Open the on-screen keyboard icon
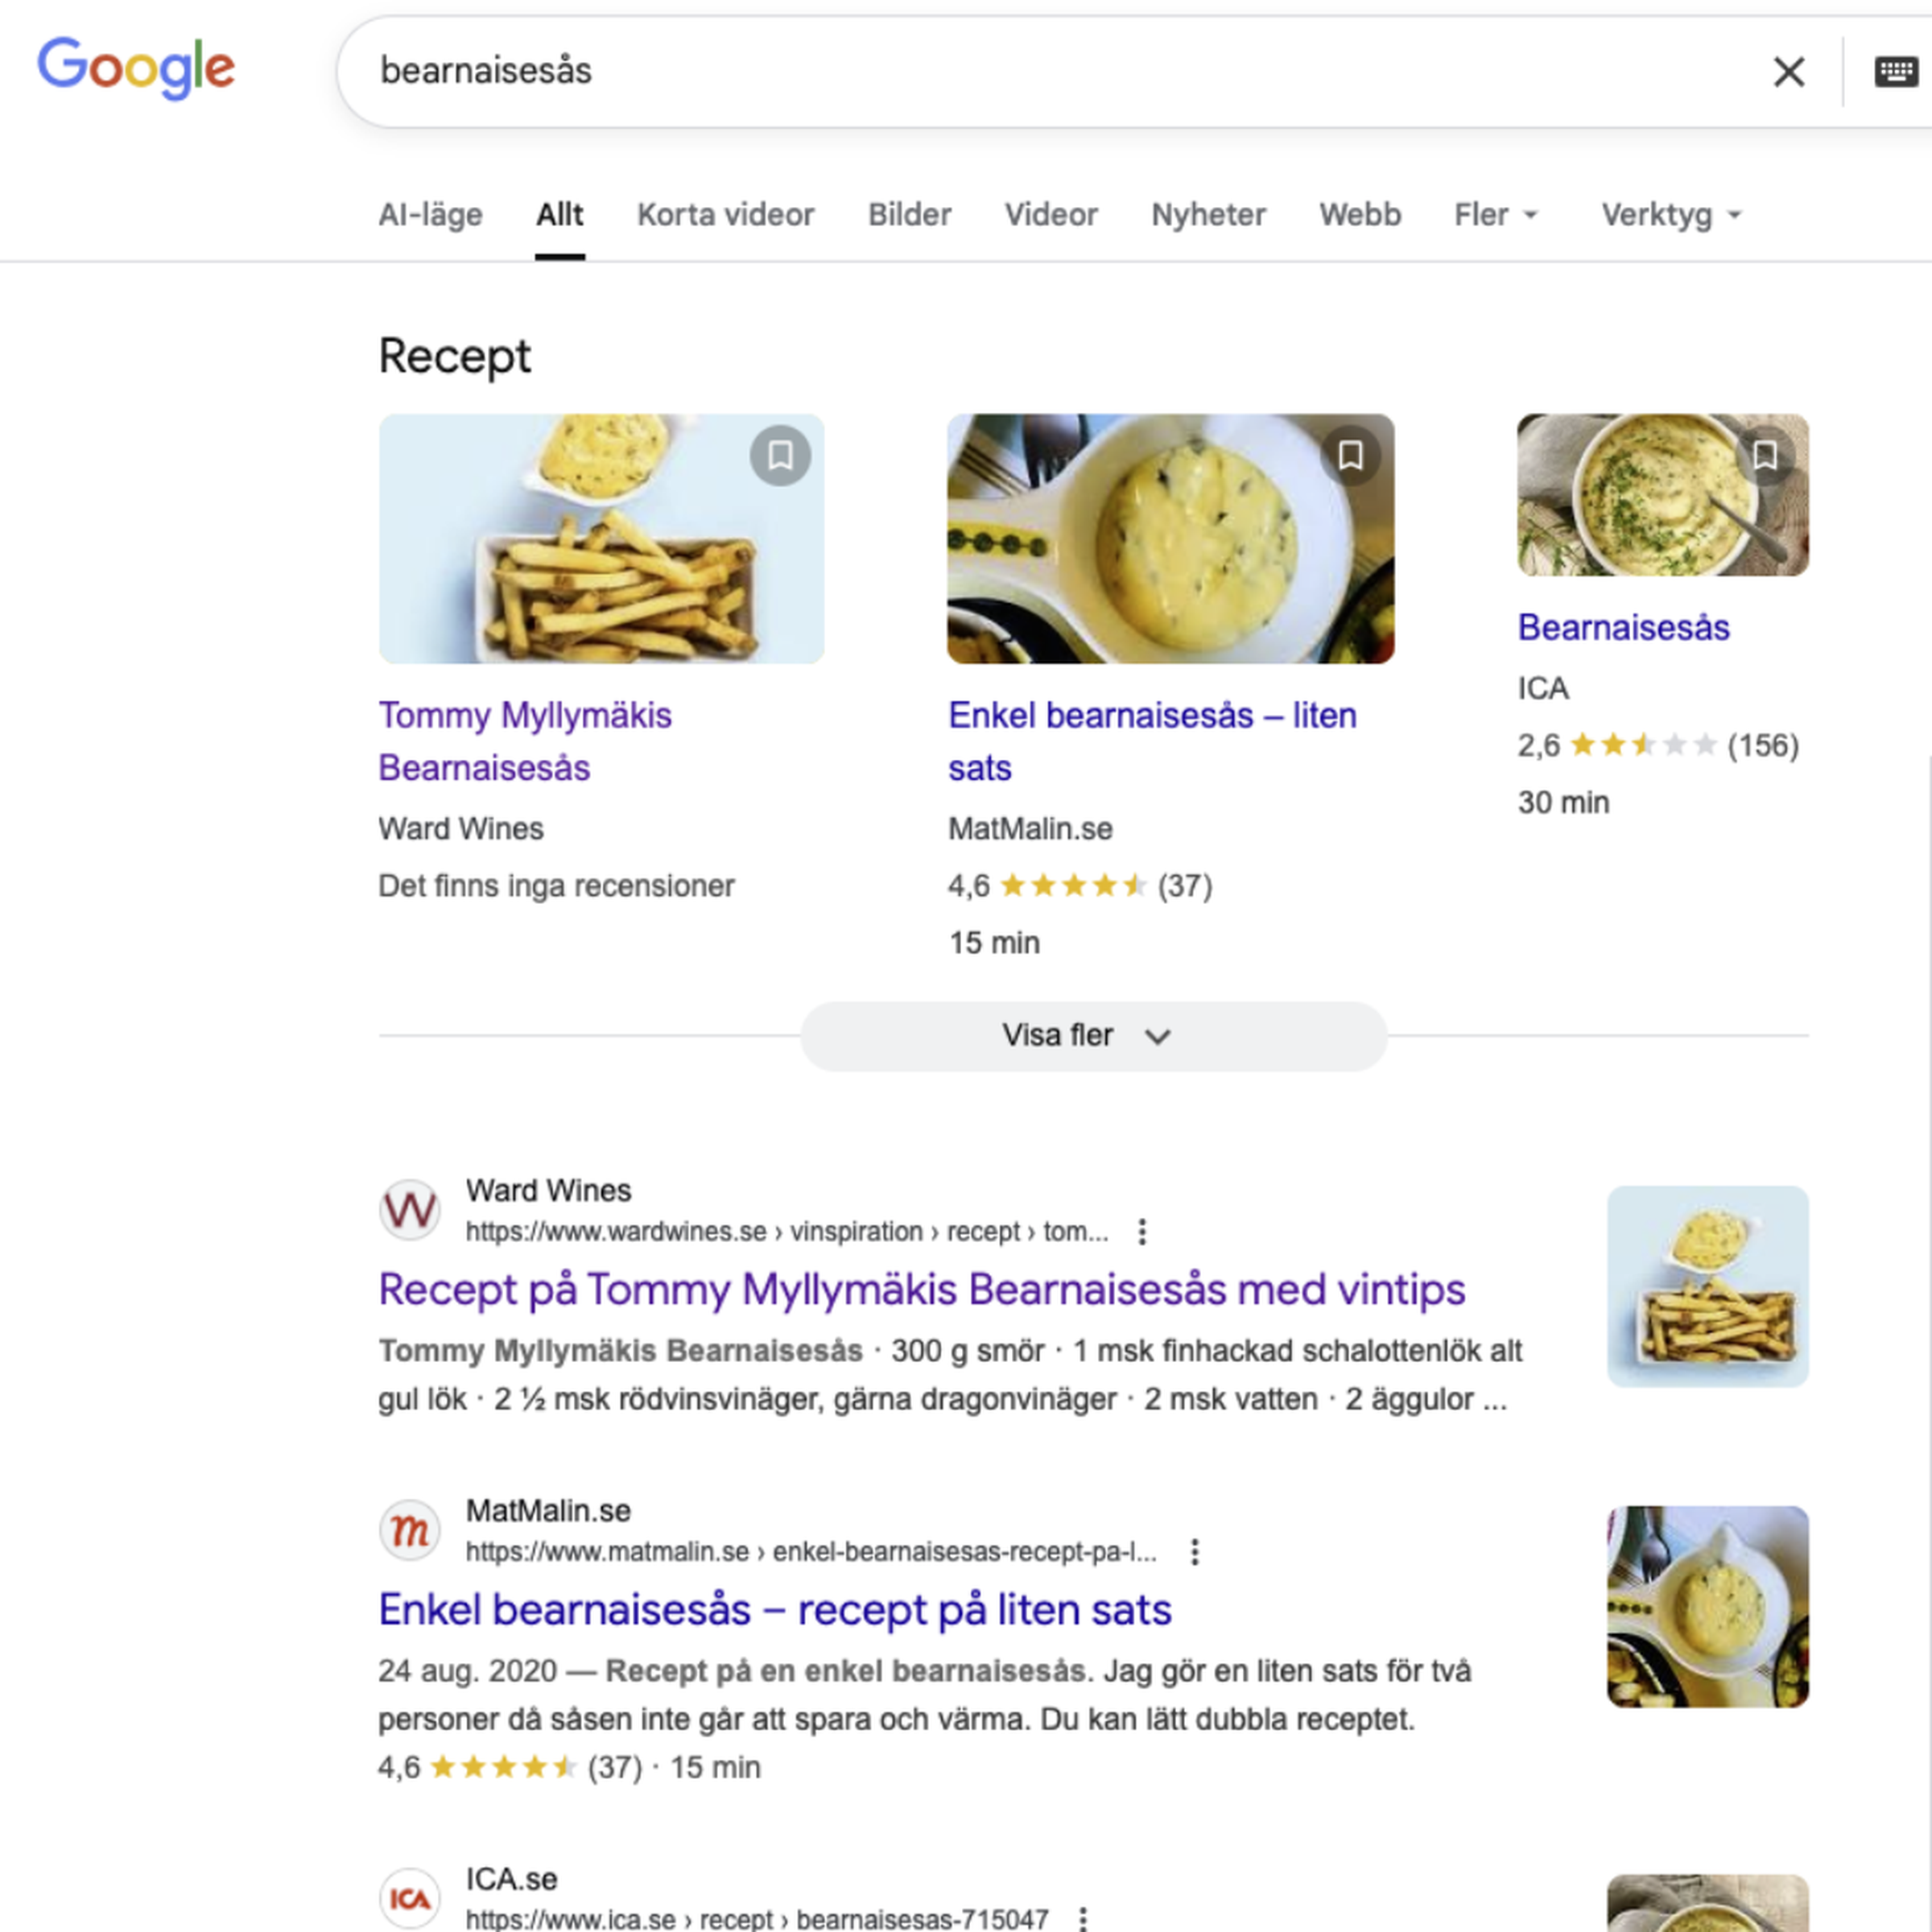 point(1894,72)
